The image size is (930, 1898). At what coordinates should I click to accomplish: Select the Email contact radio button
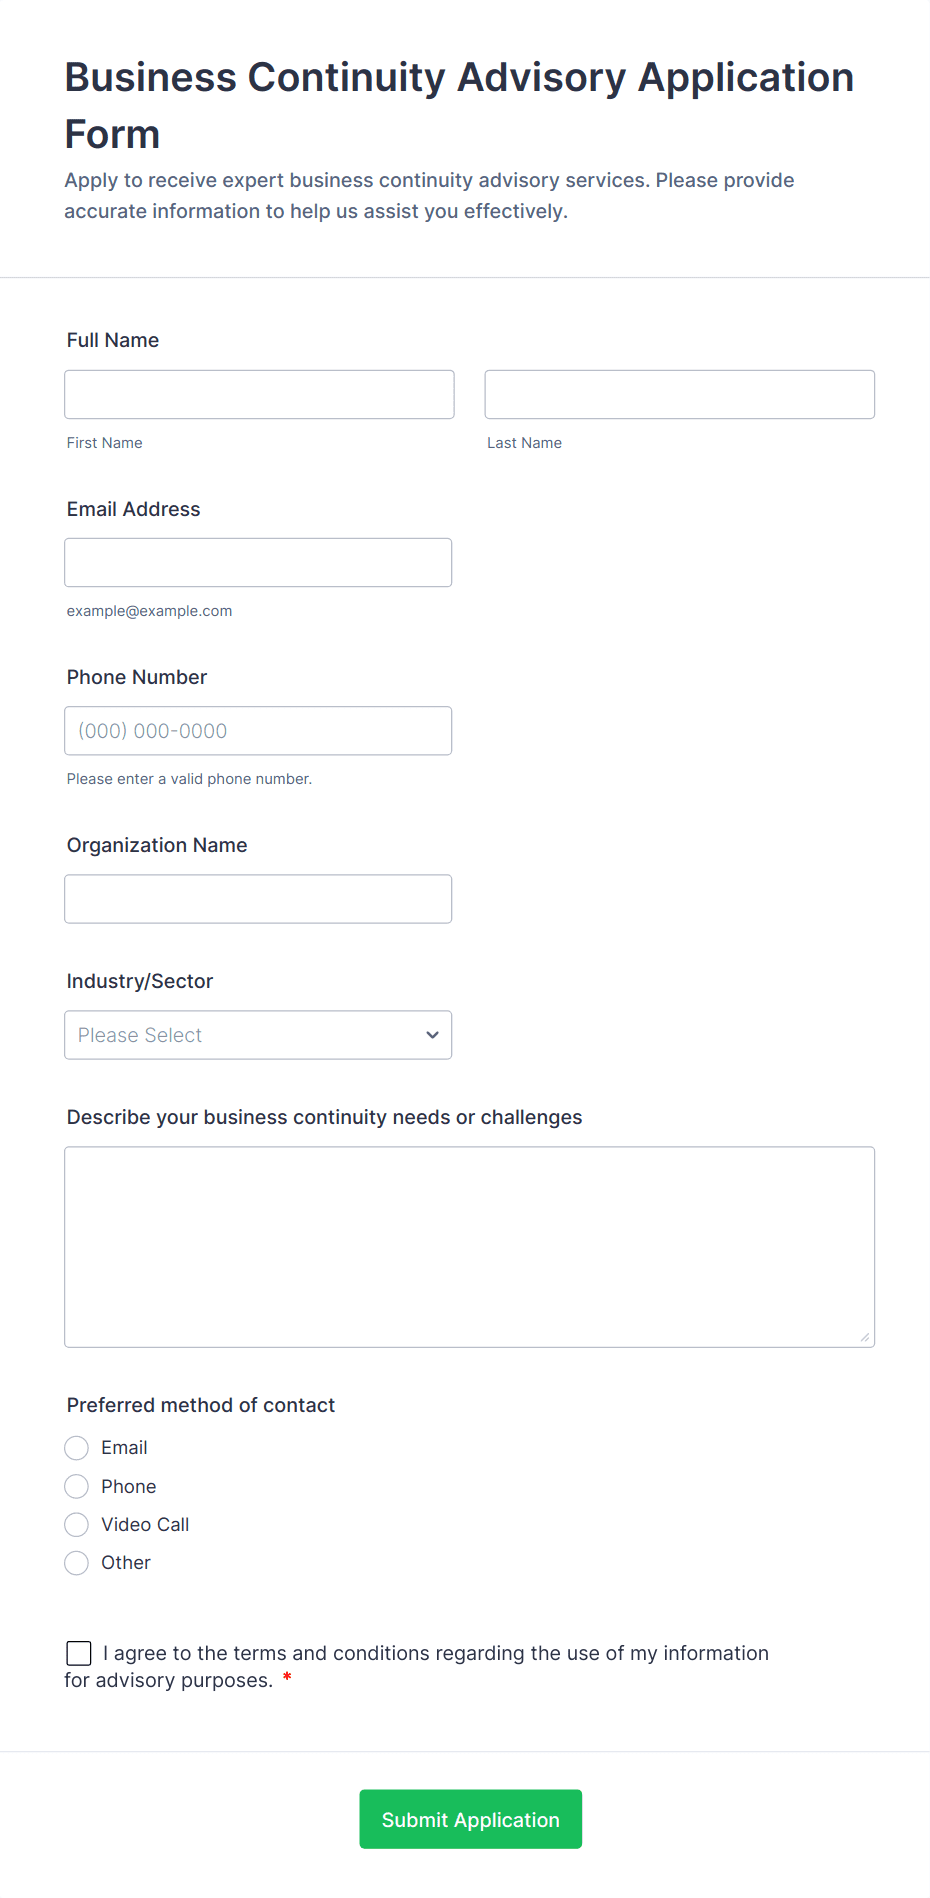pyautogui.click(x=77, y=1448)
